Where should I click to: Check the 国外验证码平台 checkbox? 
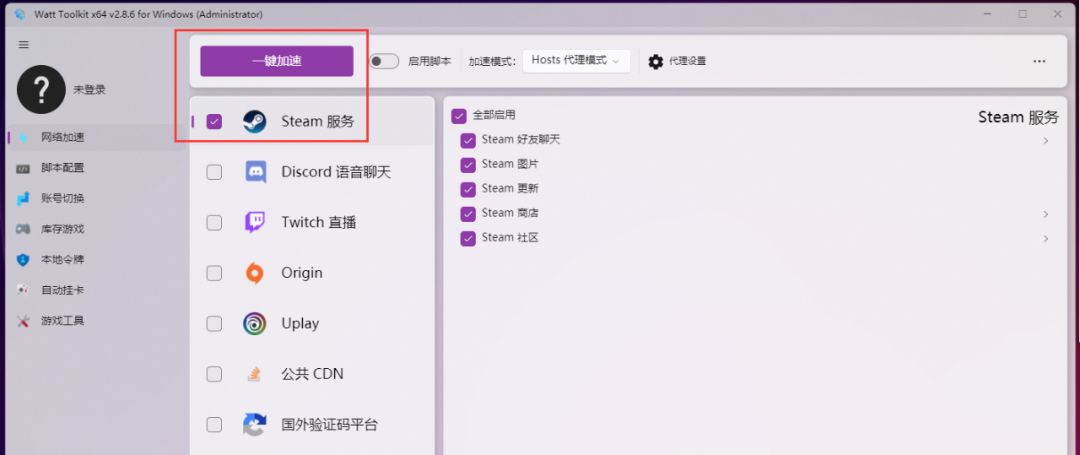[214, 424]
